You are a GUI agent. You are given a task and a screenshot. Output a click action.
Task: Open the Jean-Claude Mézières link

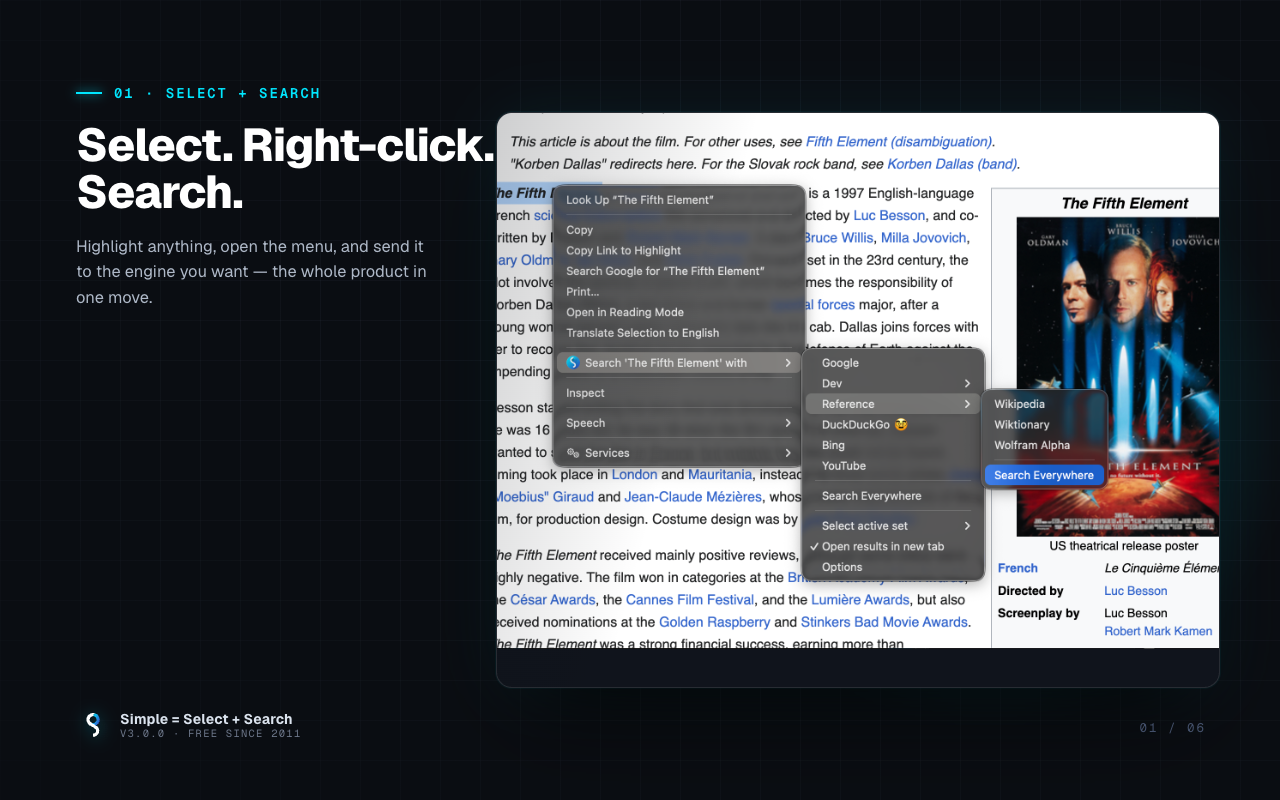coord(693,497)
